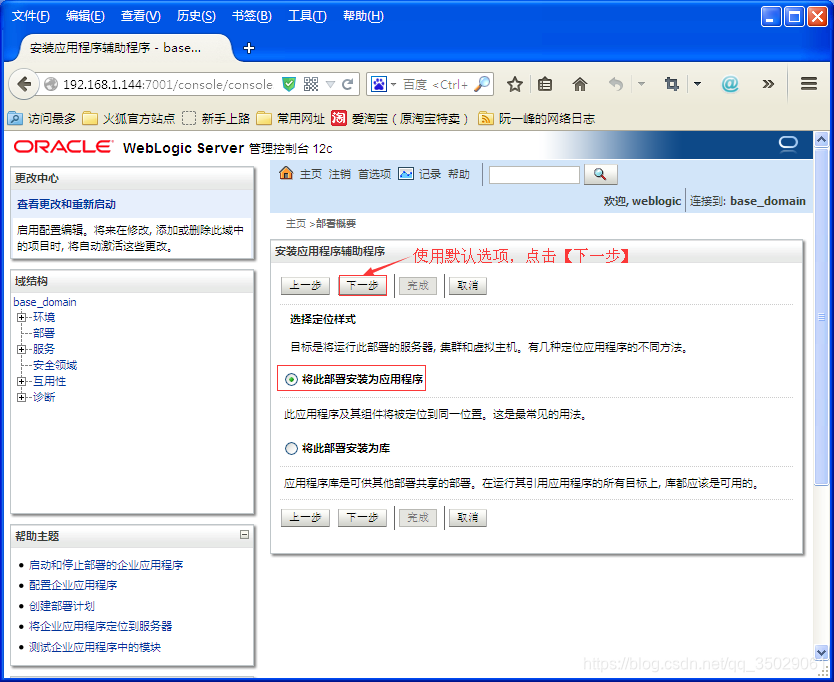
Task: Click the blue @ toolbar icon
Action: [730, 84]
